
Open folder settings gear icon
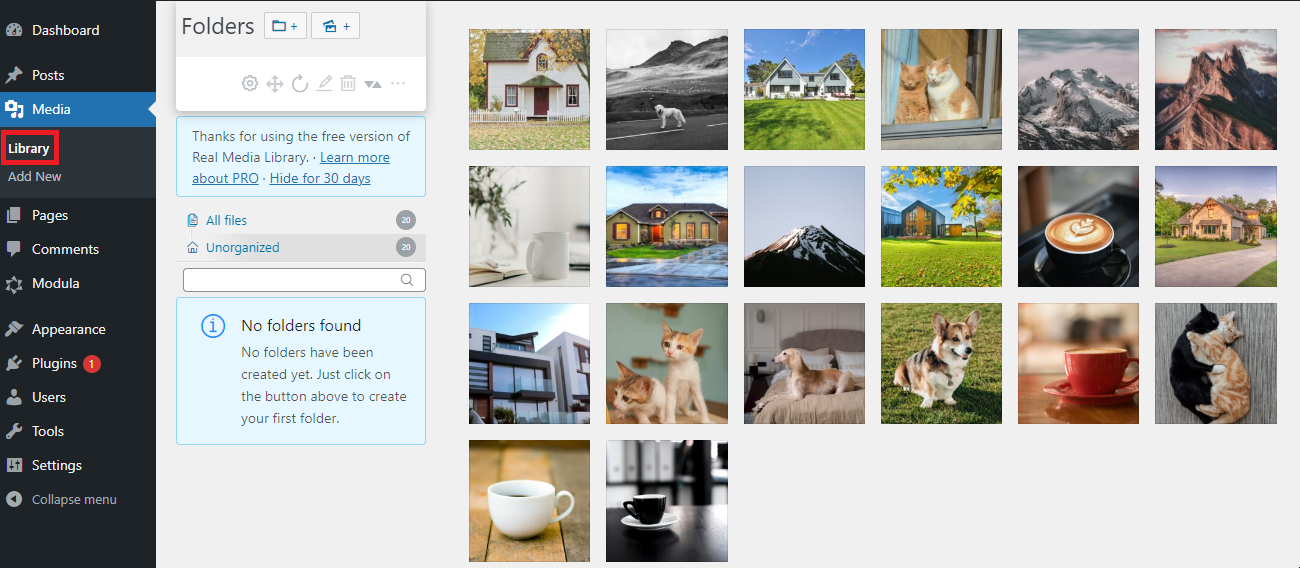250,83
